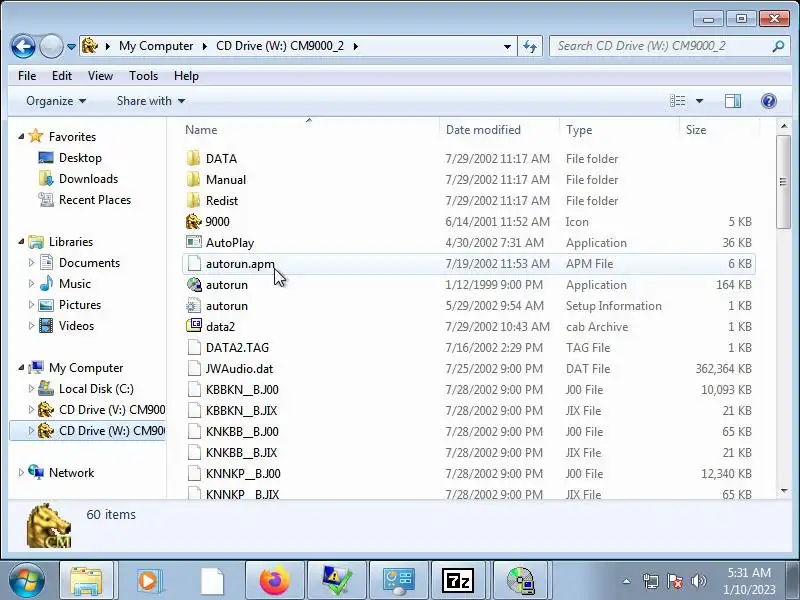Select Desktop in Favorites
The image size is (800, 600).
pyautogui.click(x=80, y=158)
